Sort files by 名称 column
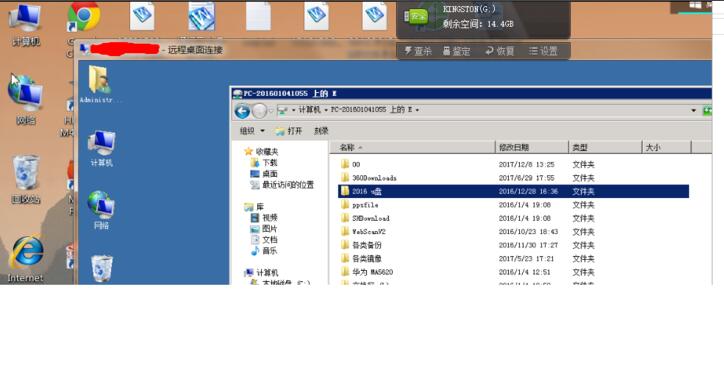 pyautogui.click(x=412, y=147)
